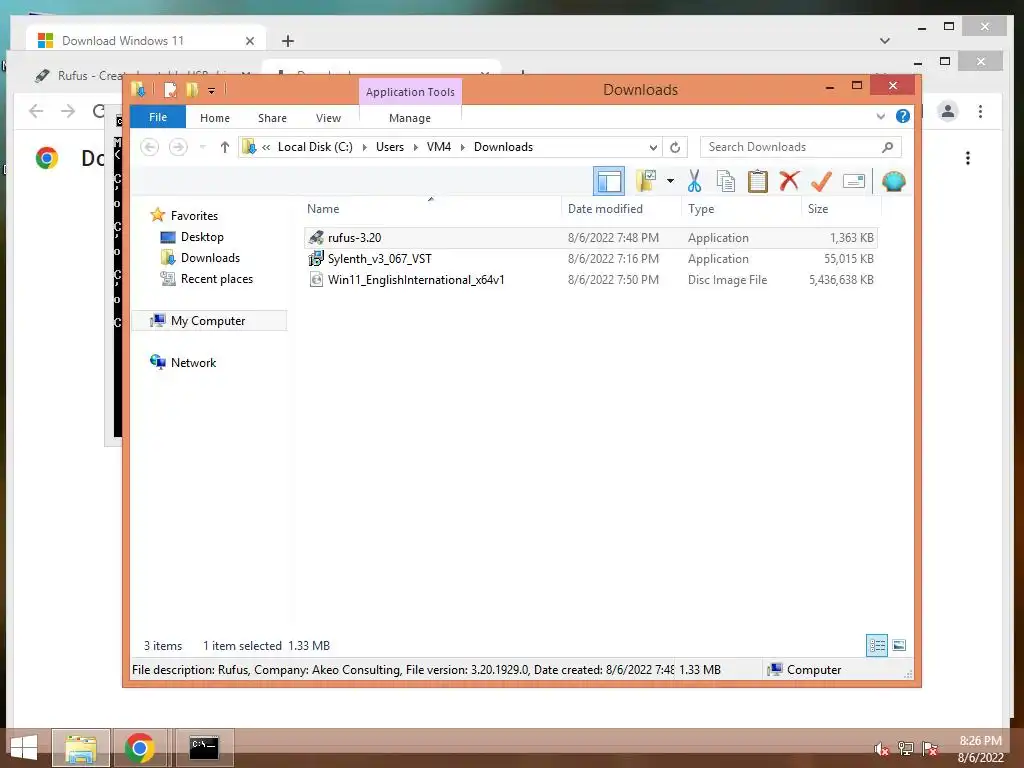Open Downloads in the navigation pane
This screenshot has height=768, width=1024.
click(210, 257)
